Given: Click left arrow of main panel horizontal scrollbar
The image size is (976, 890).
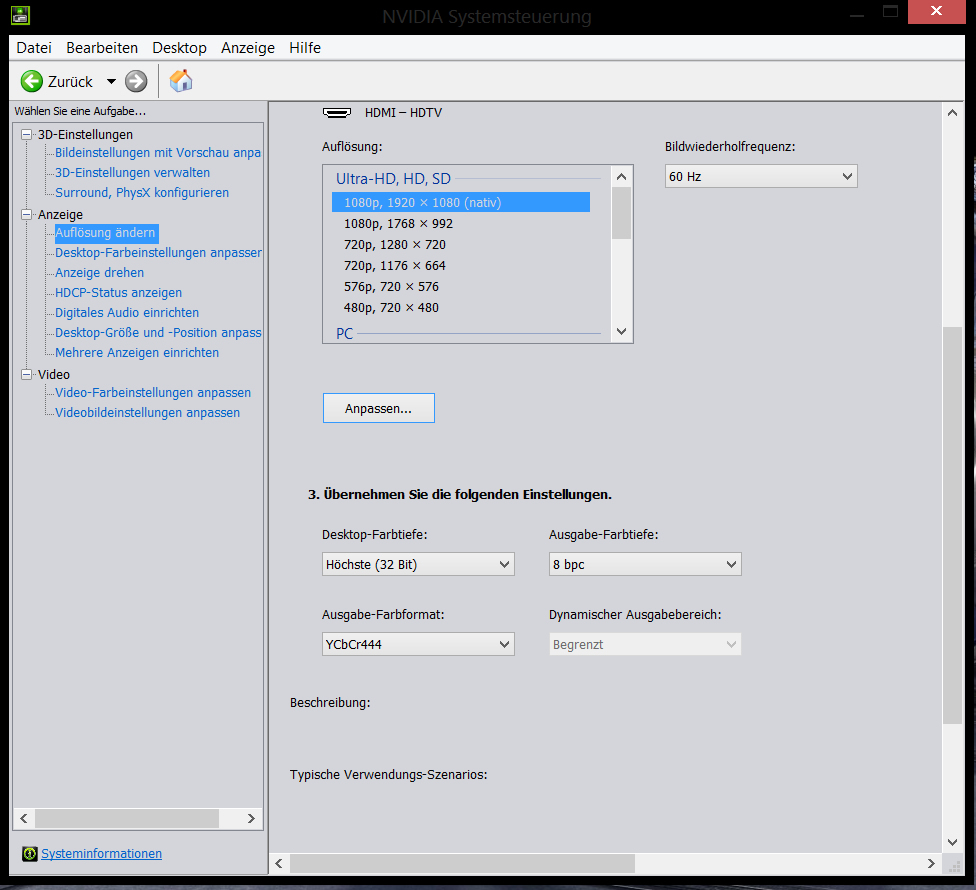Looking at the screenshot, I should click(x=279, y=863).
